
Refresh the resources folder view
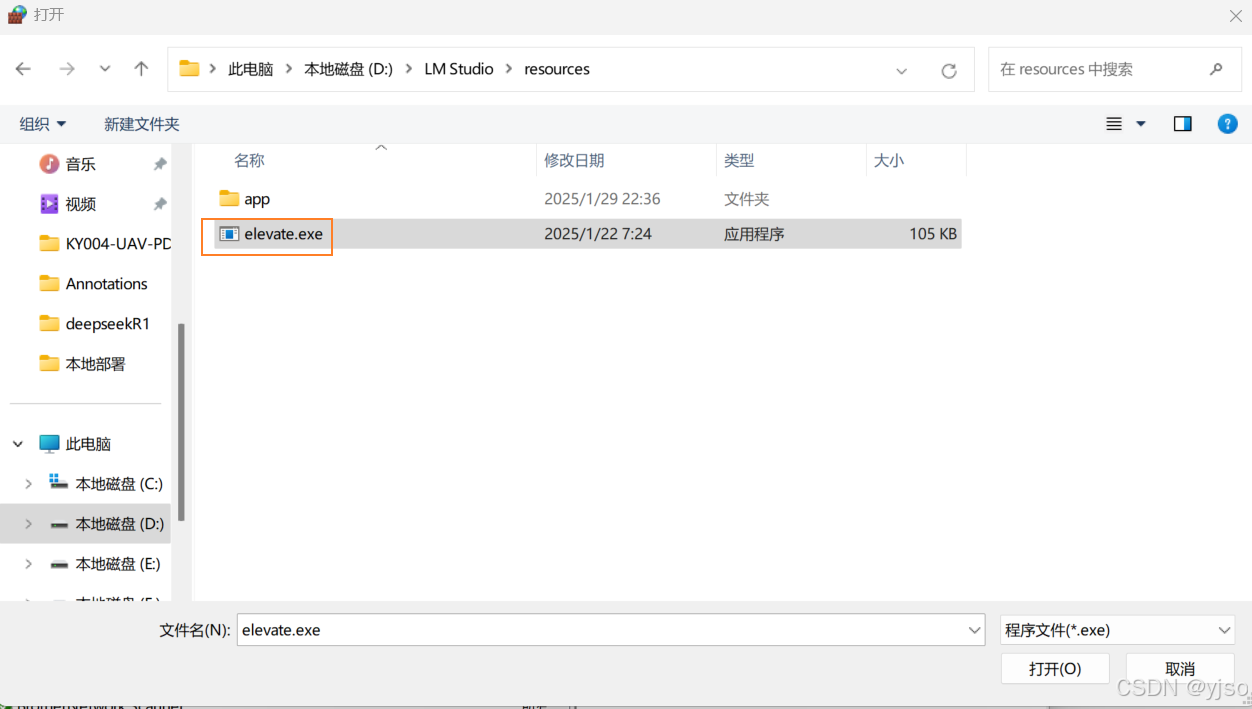(x=949, y=70)
